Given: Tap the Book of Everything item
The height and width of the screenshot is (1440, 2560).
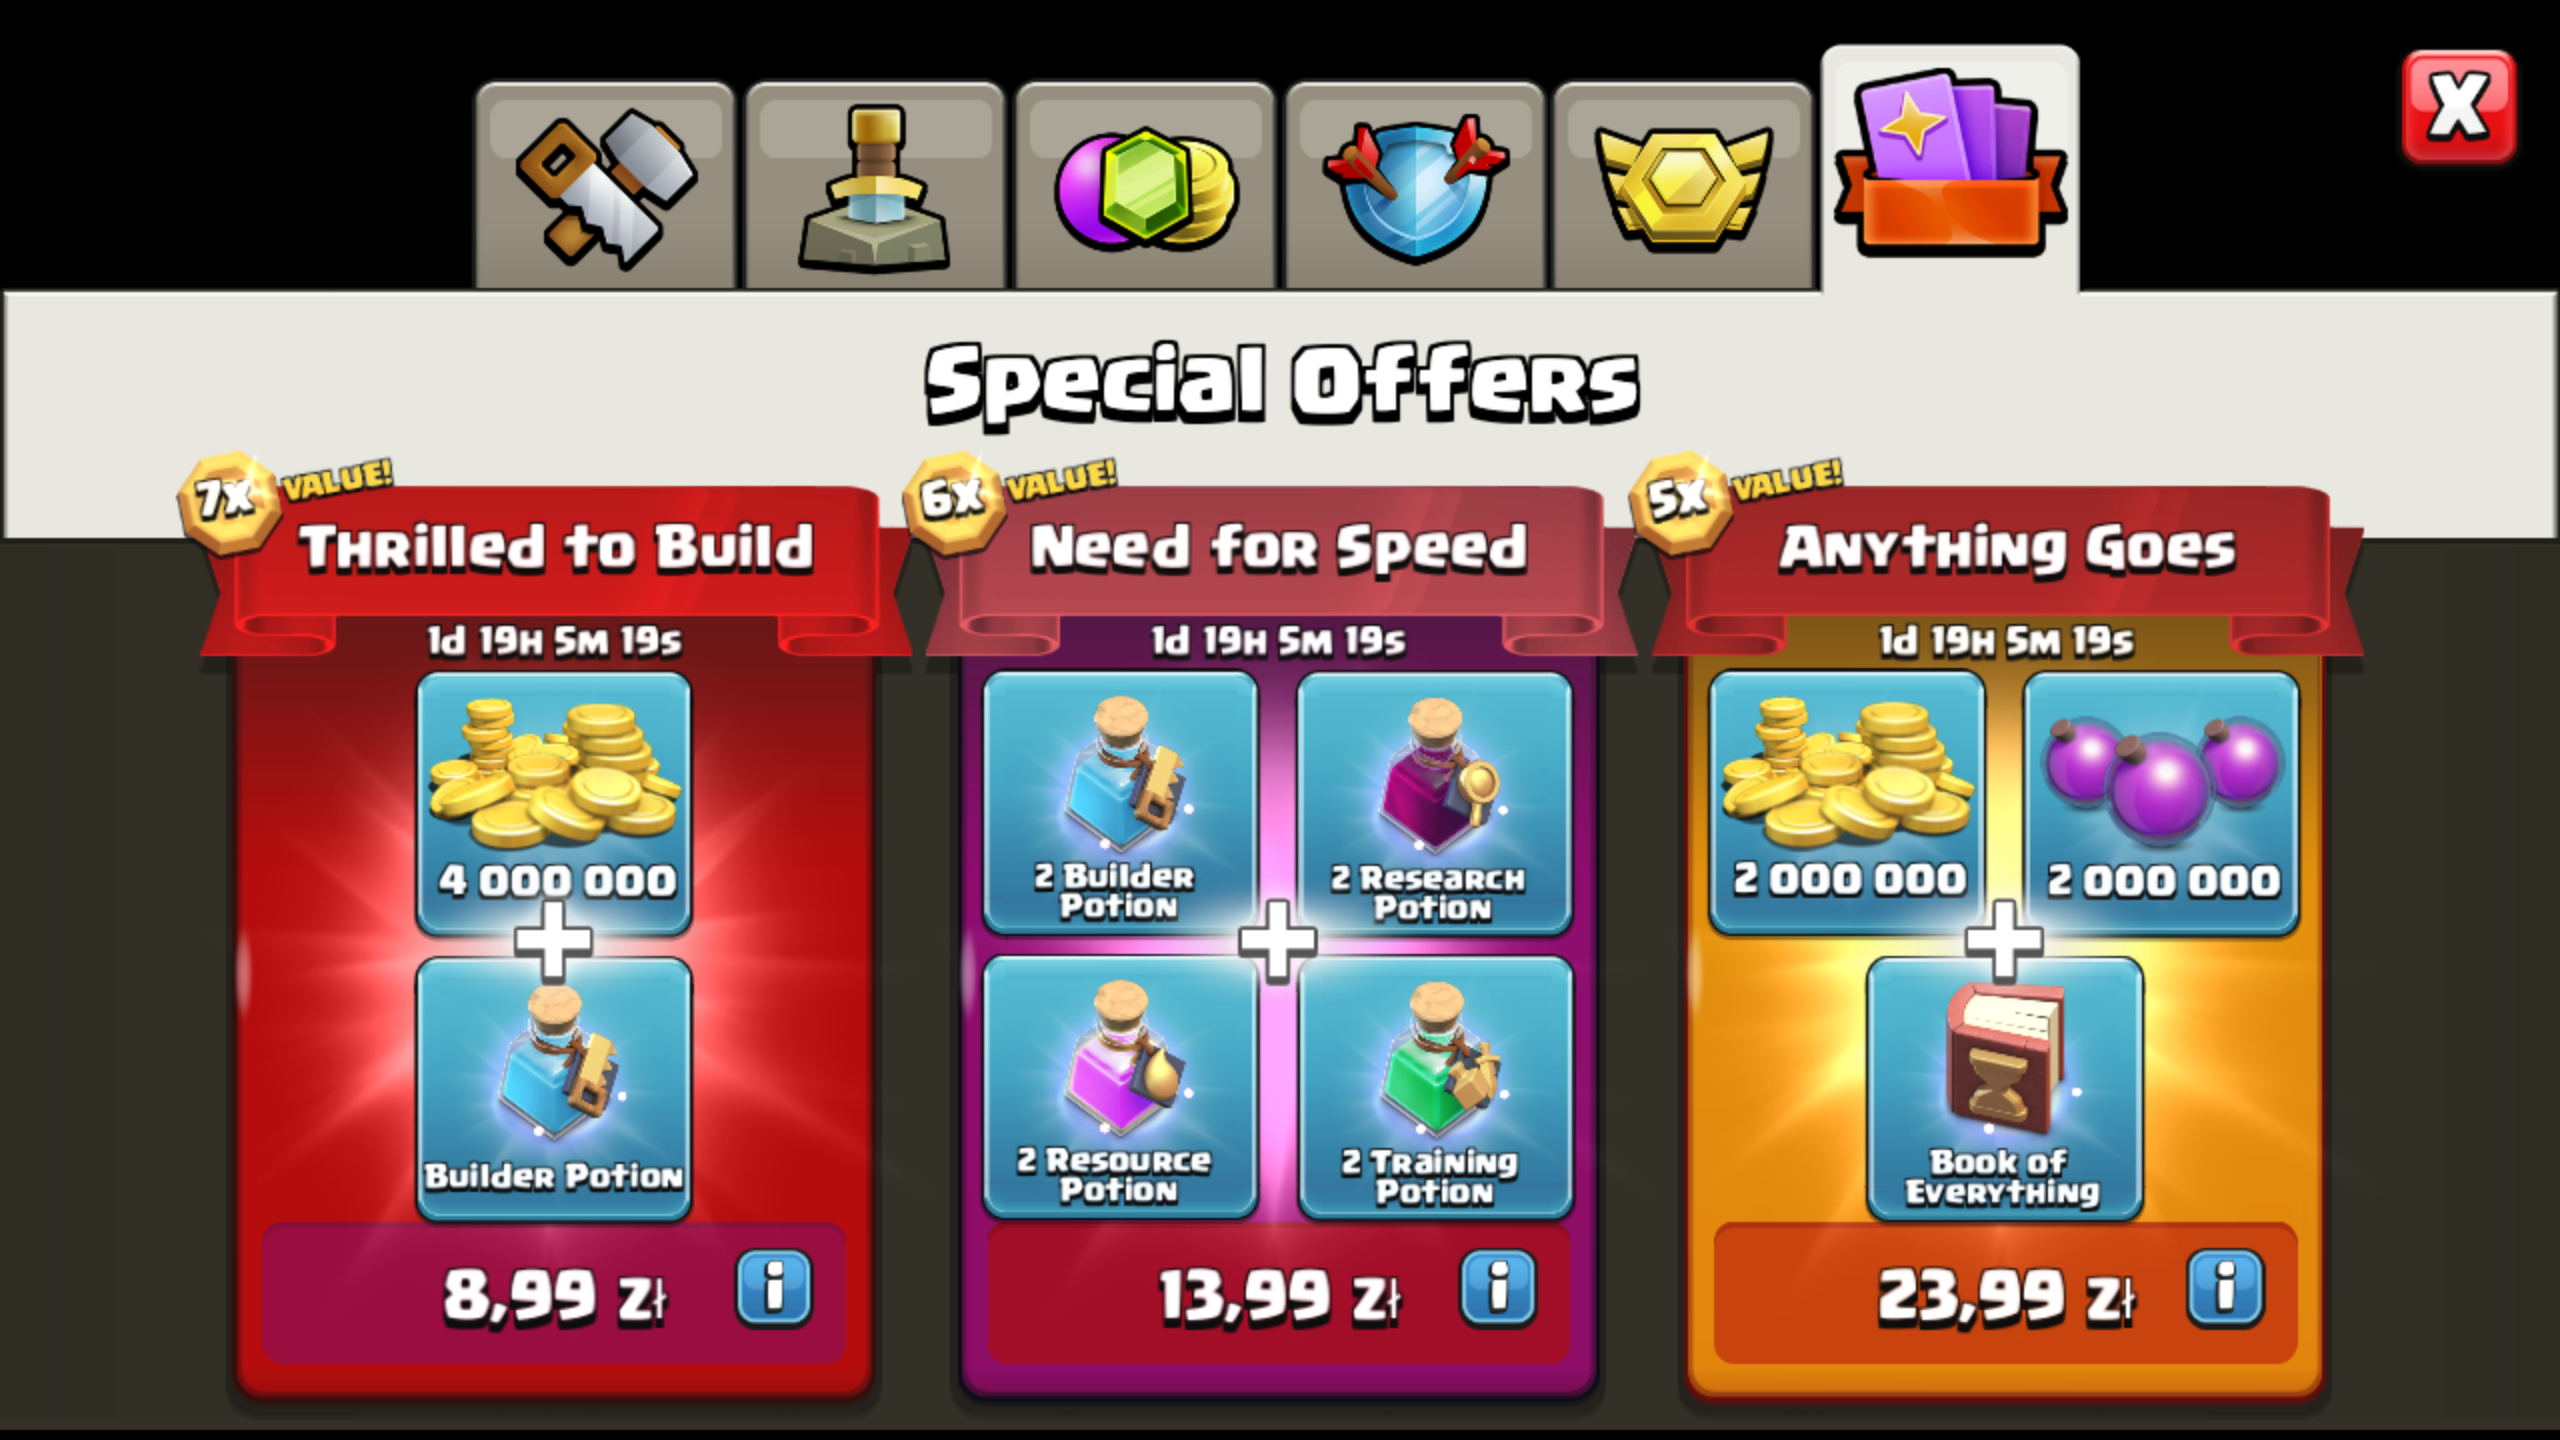Looking at the screenshot, I should tap(2005, 1089).
